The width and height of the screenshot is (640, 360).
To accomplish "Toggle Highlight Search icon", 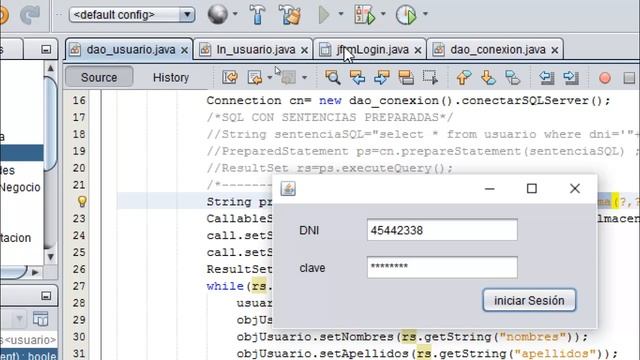I will click(x=406, y=77).
